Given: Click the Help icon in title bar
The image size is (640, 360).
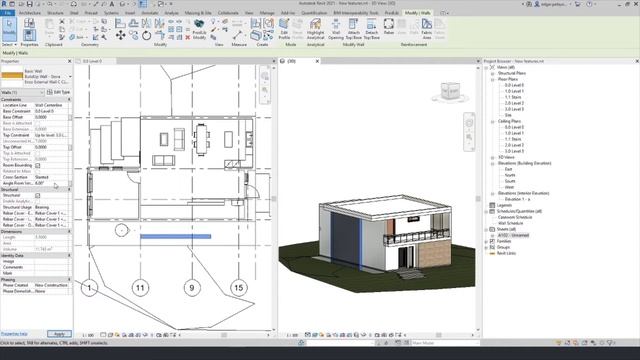Looking at the screenshot, I should [589, 4].
